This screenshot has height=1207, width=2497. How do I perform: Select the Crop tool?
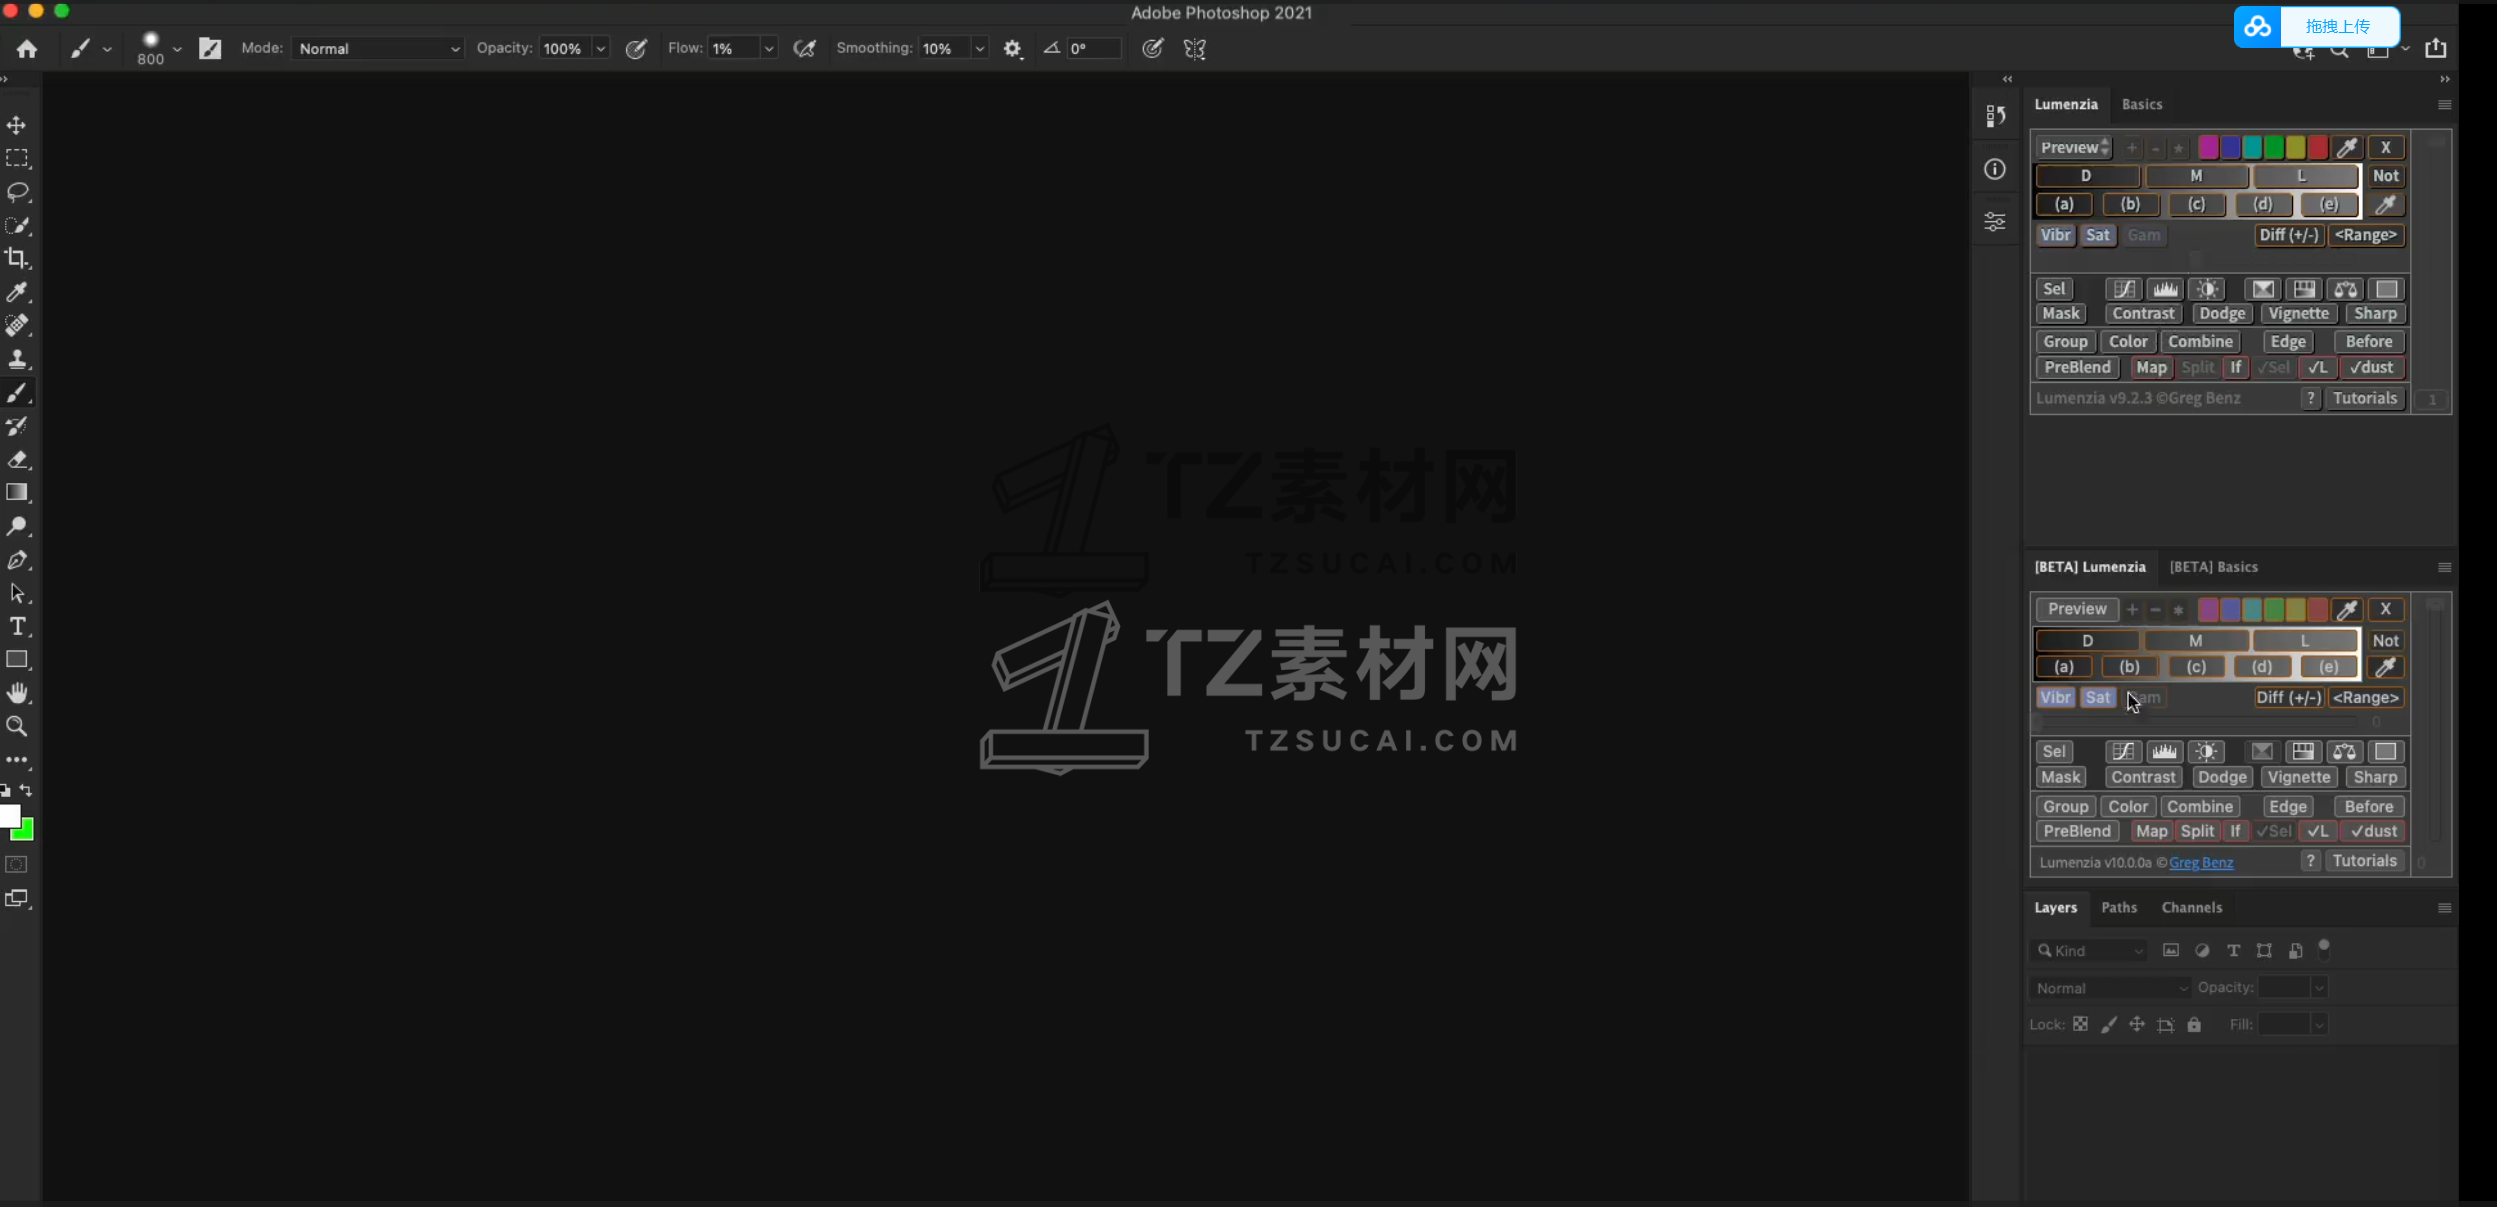tap(17, 259)
